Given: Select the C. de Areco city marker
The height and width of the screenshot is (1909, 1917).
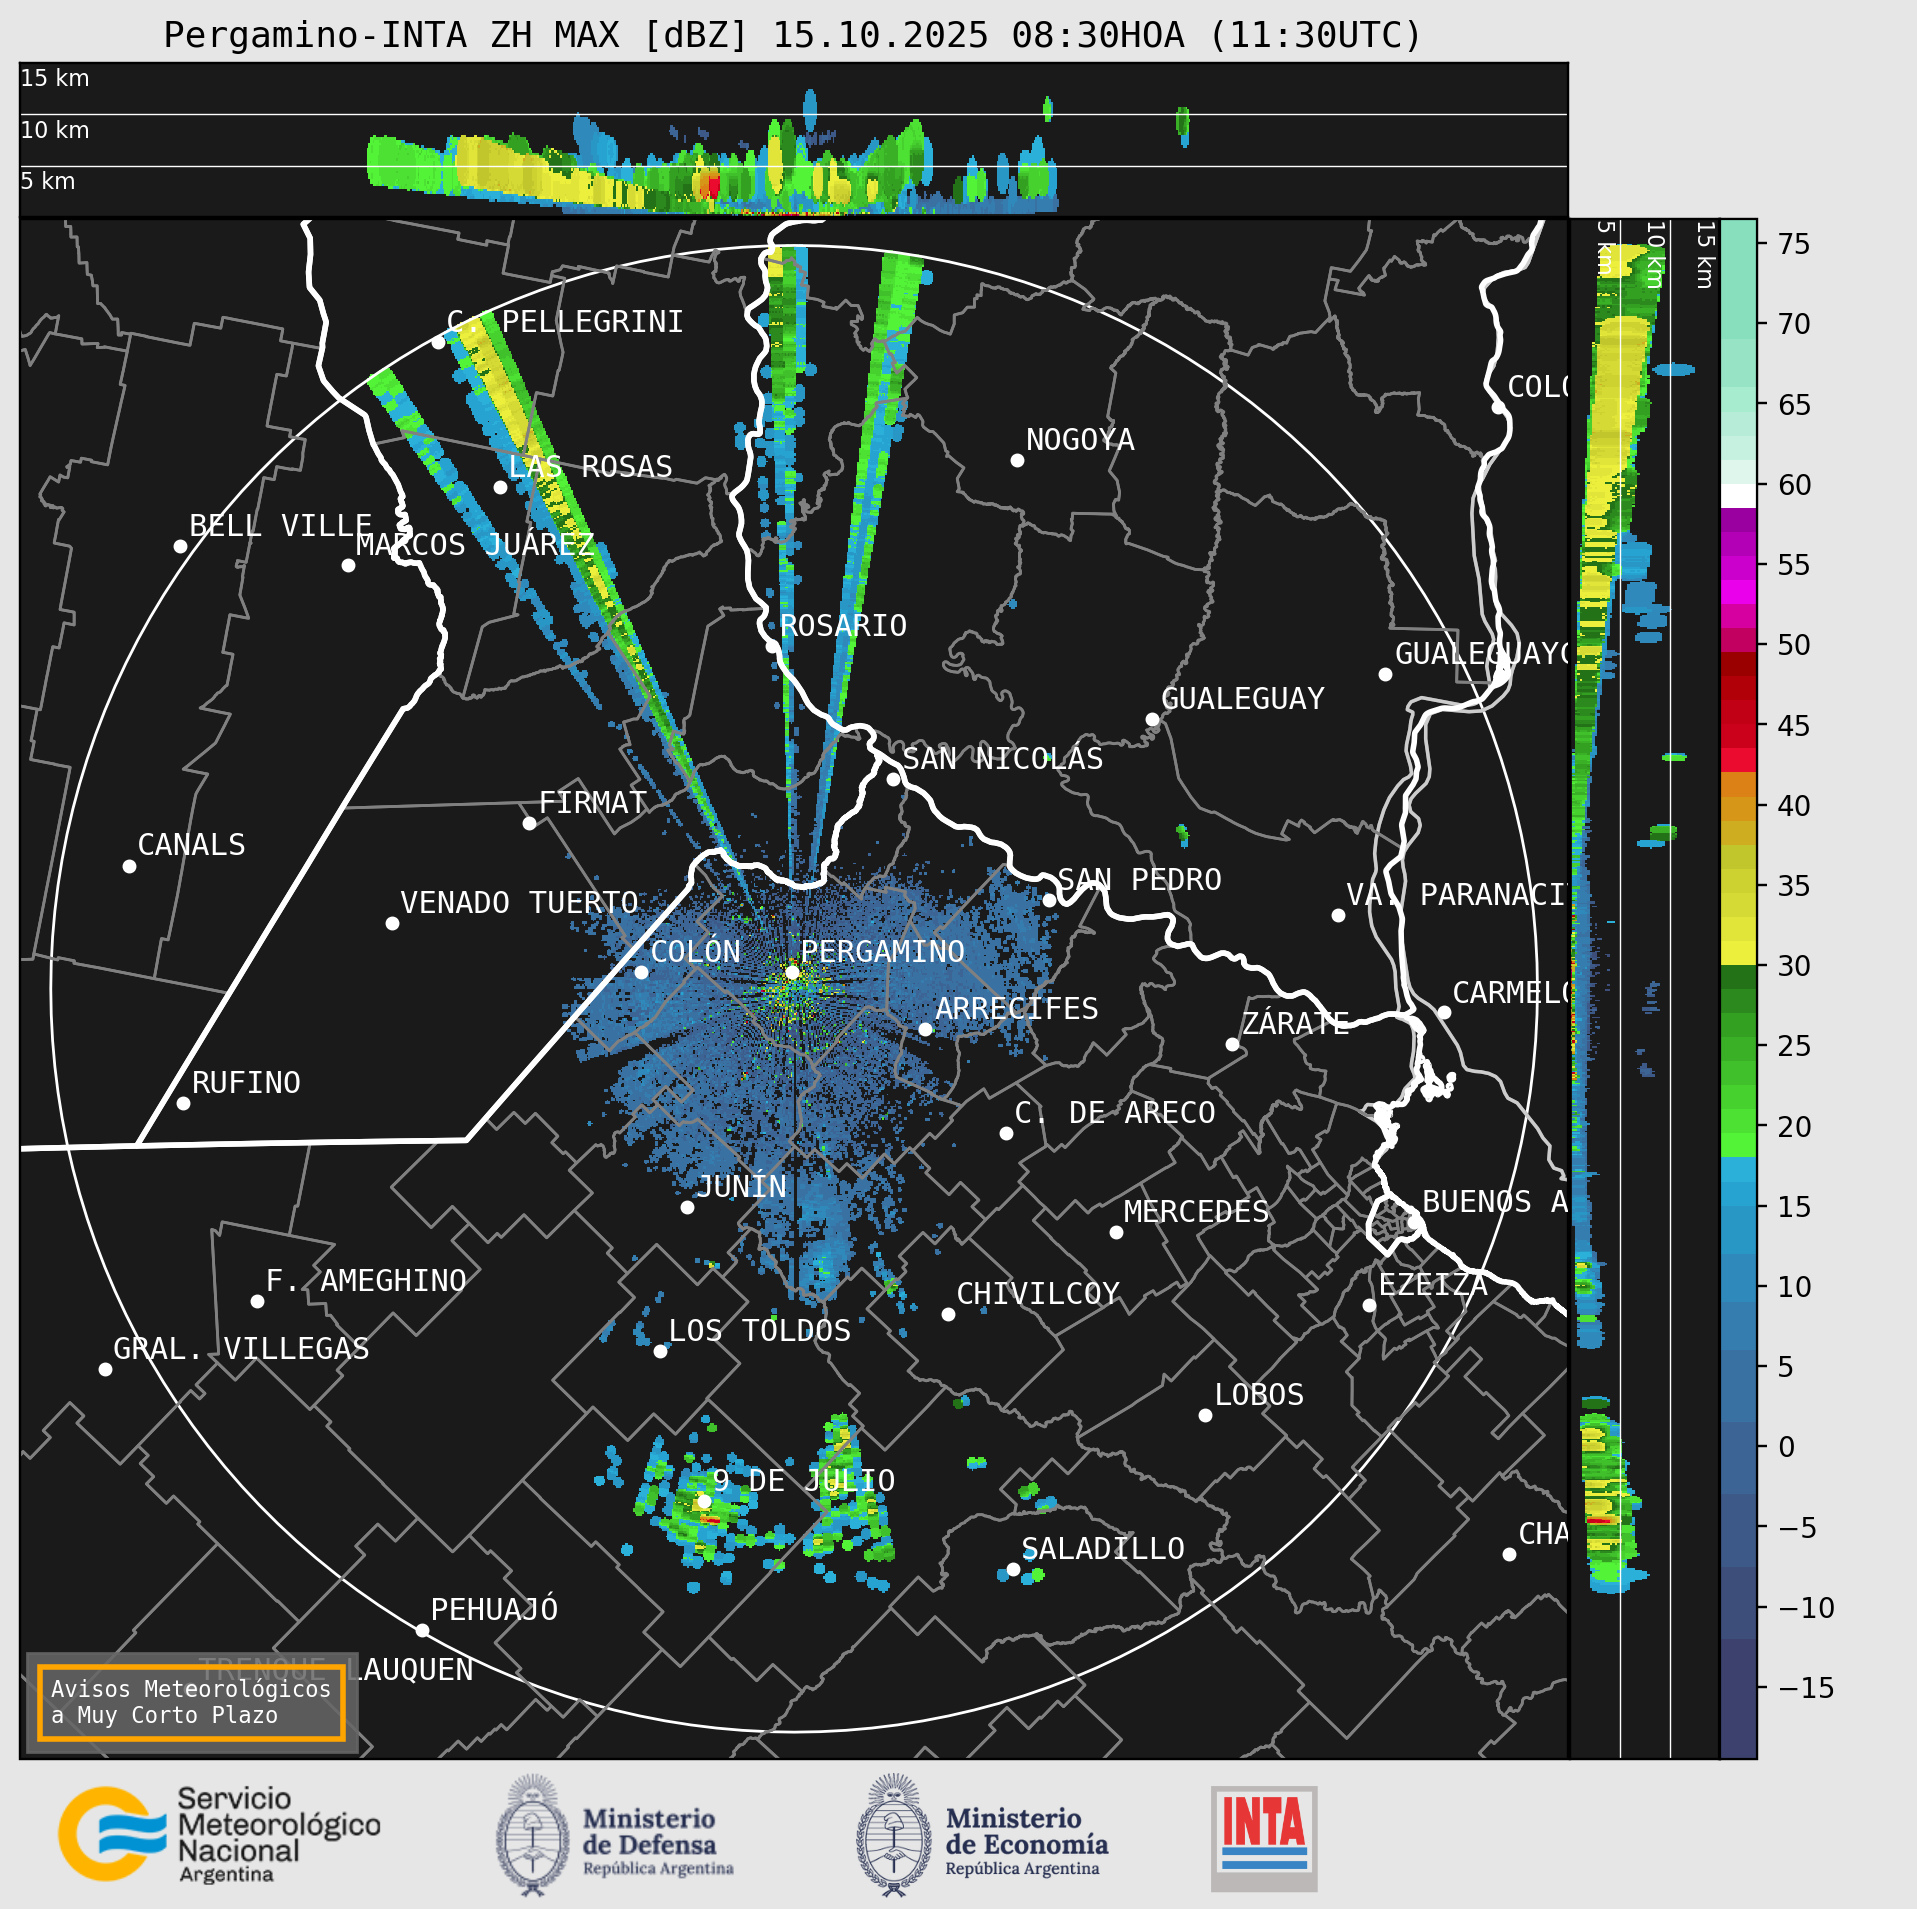Looking at the screenshot, I should pos(1006,1133).
